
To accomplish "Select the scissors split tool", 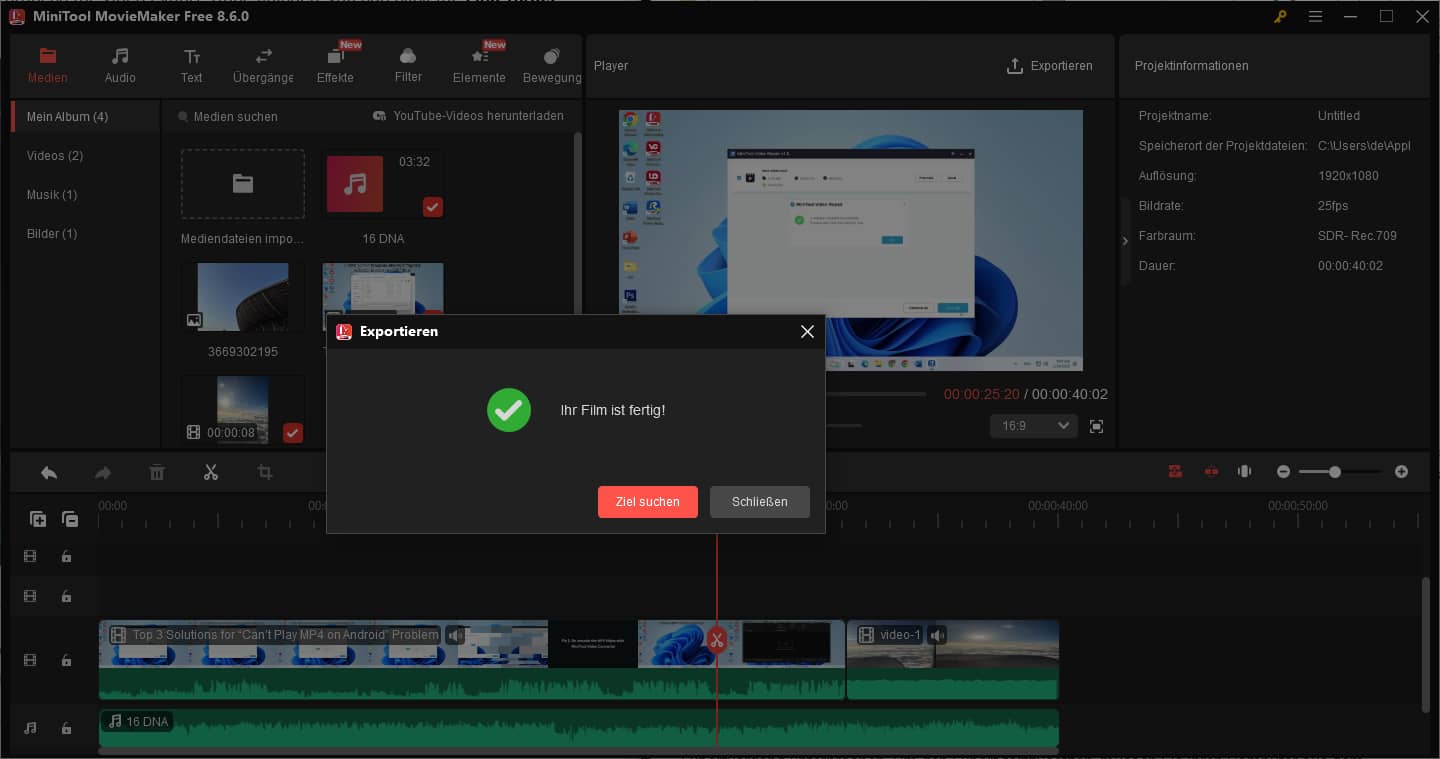I will [x=210, y=471].
